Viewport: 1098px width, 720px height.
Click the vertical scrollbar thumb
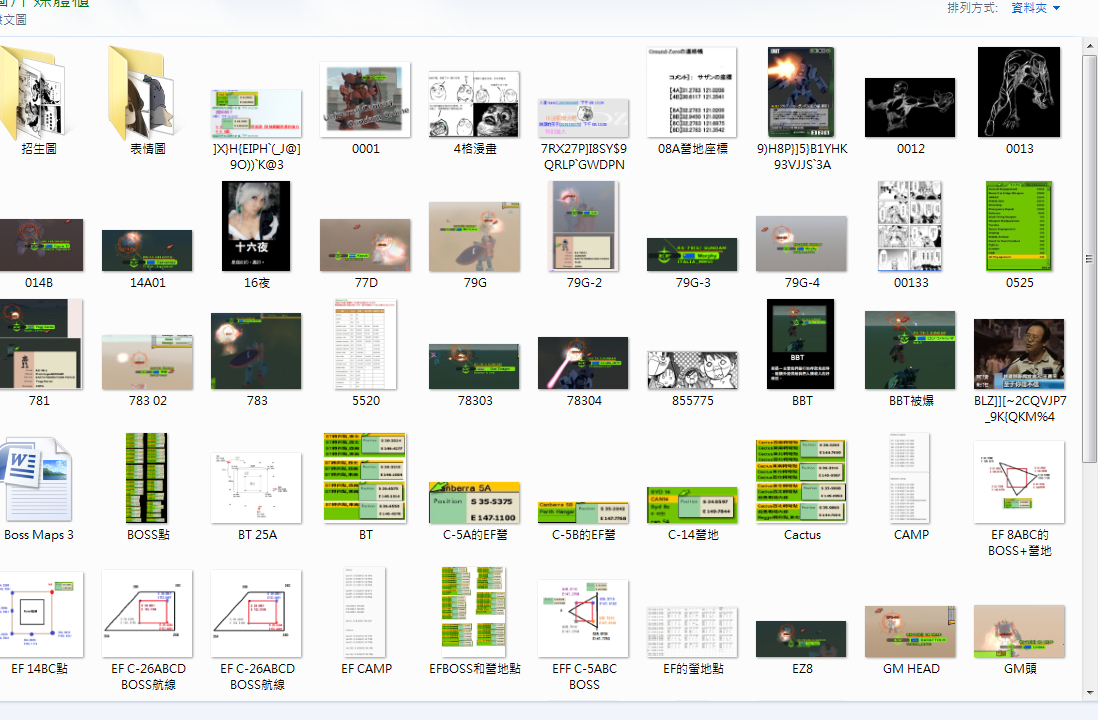(1090, 259)
